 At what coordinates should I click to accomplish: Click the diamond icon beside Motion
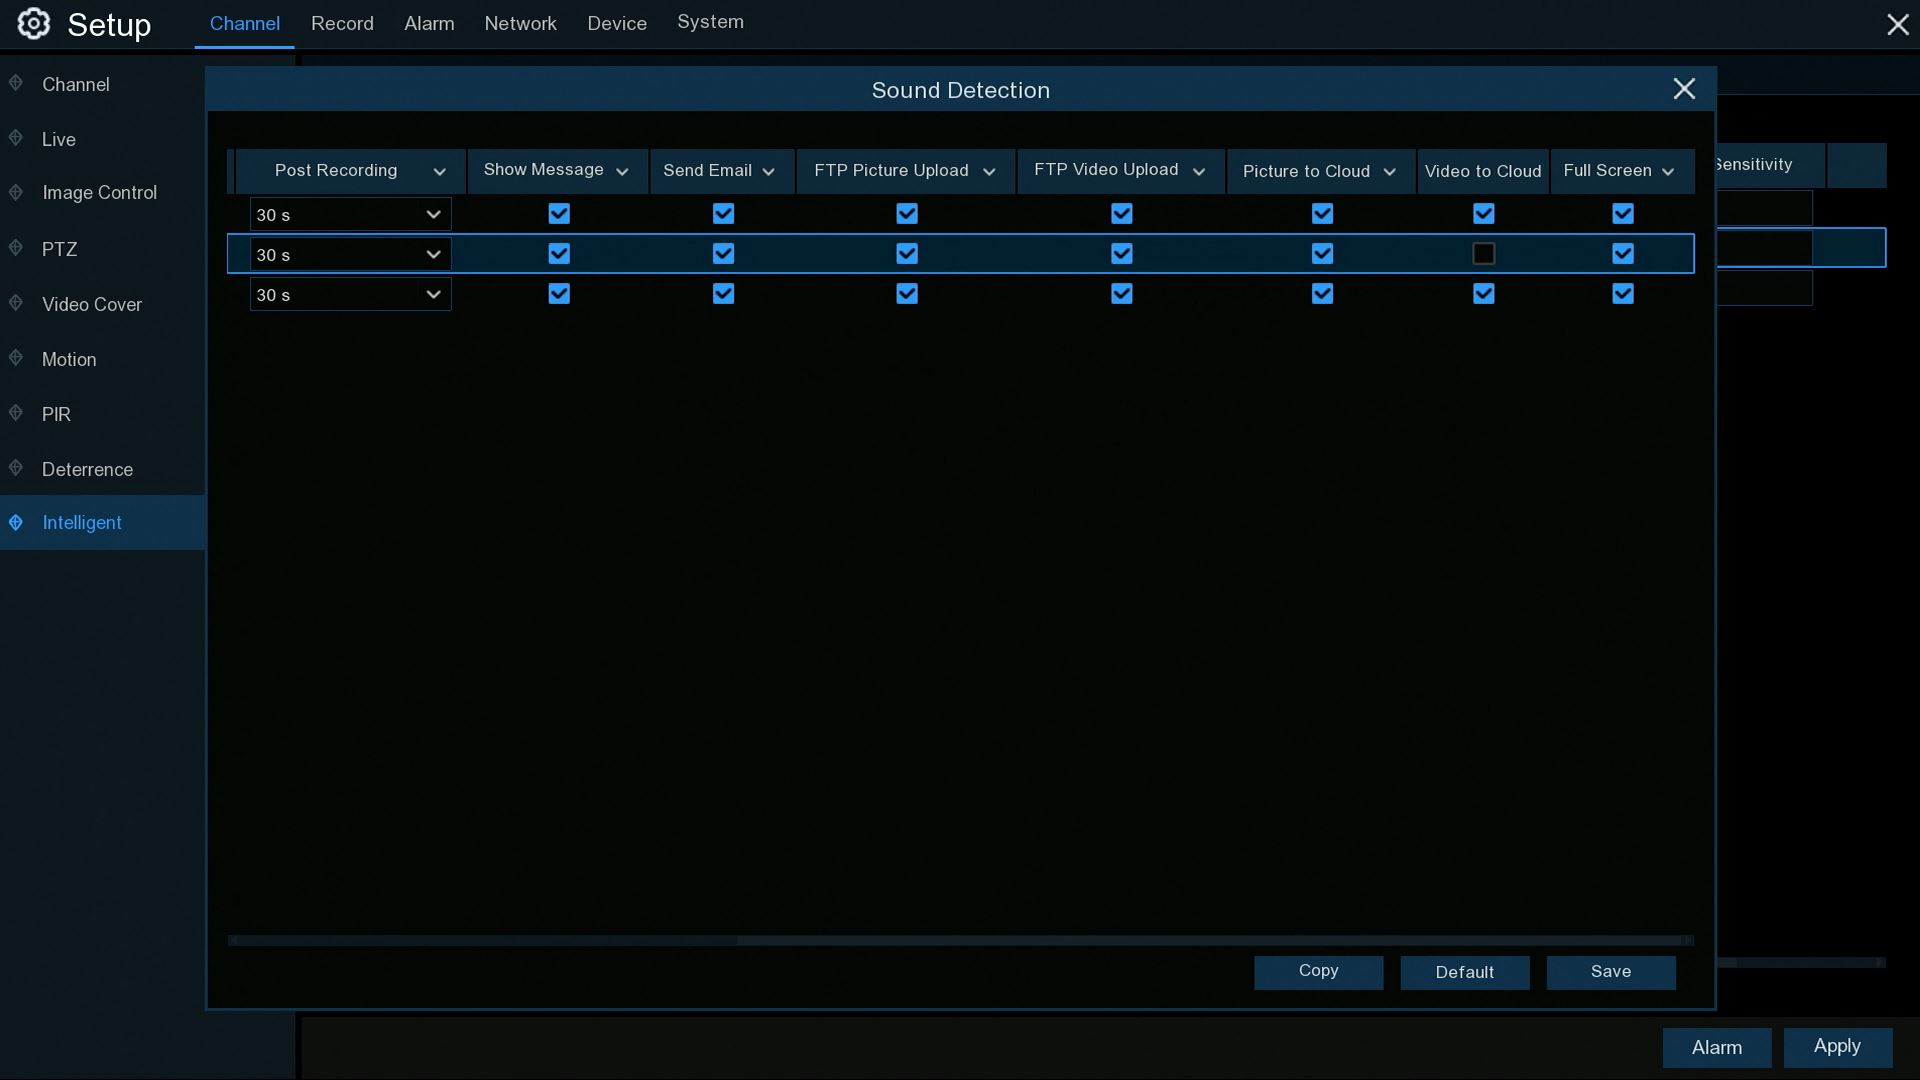point(16,358)
